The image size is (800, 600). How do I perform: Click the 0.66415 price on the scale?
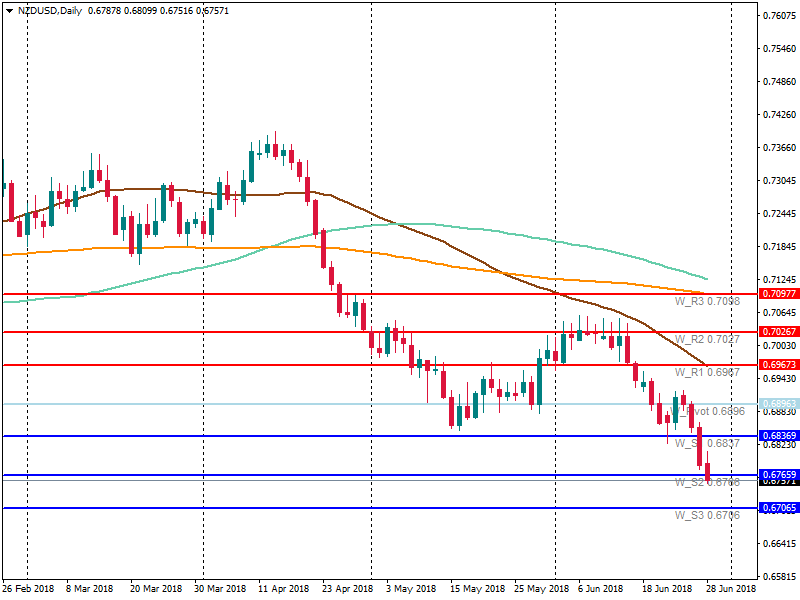pos(777,544)
